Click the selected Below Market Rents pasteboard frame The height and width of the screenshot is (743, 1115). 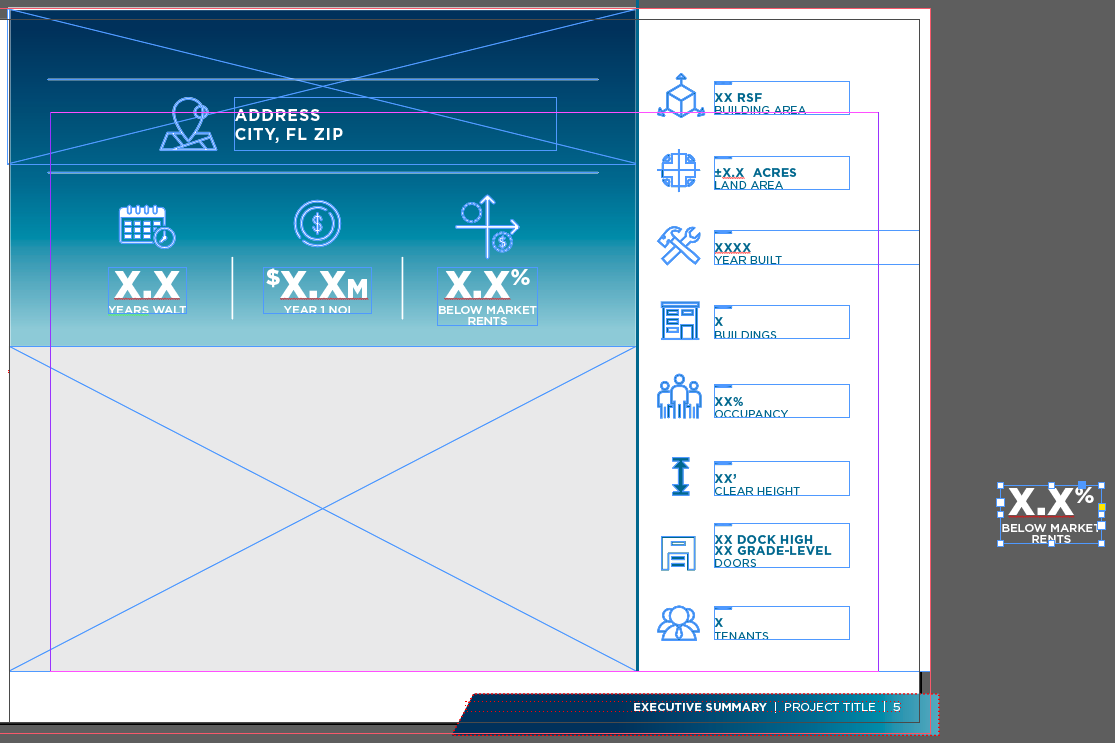(x=1051, y=515)
